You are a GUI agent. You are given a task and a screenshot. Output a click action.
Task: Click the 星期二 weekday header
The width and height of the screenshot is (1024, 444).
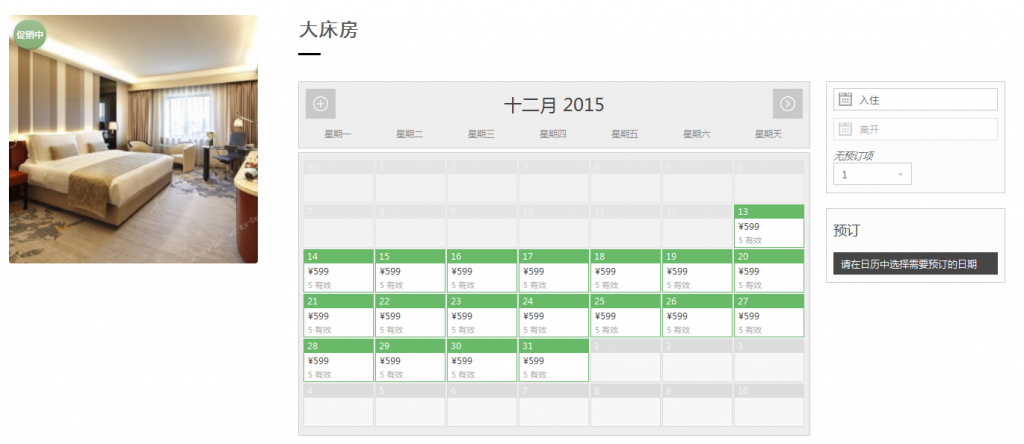(409, 134)
